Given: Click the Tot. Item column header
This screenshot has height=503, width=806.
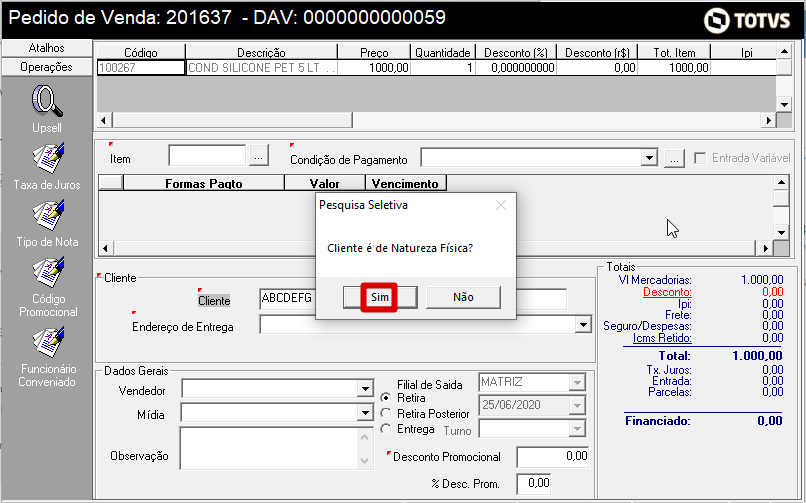Looking at the screenshot, I should tap(674, 52).
